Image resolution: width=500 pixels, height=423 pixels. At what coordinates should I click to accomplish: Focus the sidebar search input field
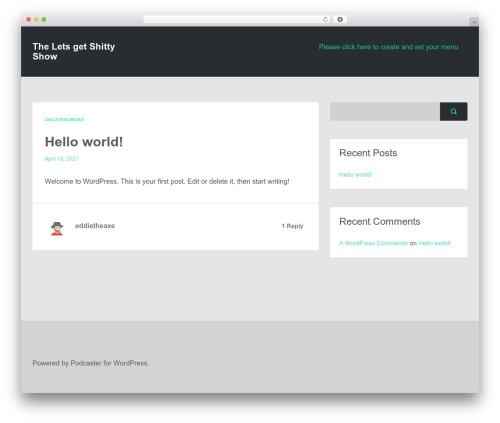tap(385, 111)
